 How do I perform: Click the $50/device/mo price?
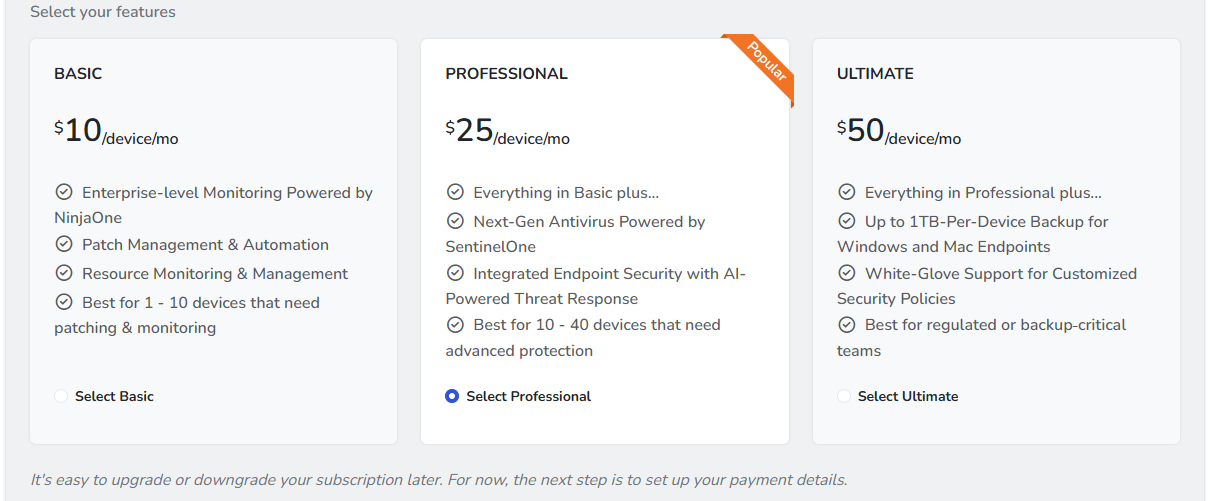(899, 132)
